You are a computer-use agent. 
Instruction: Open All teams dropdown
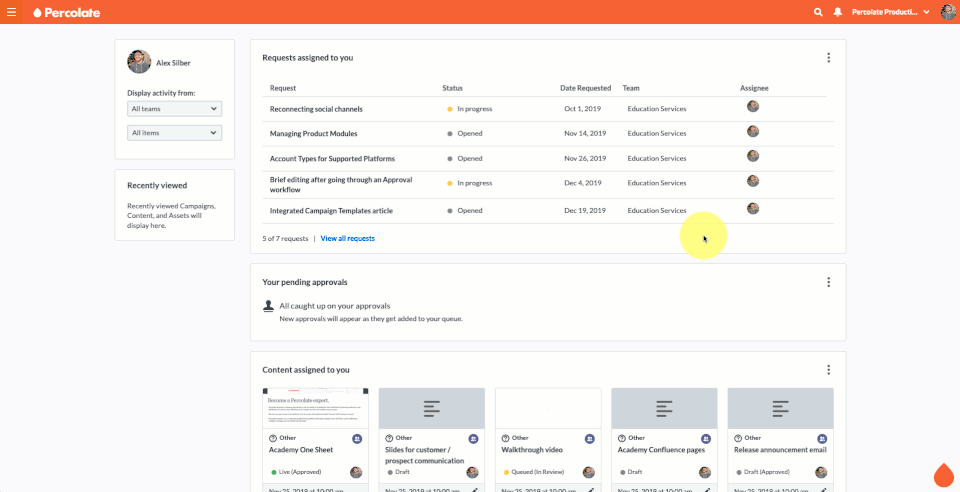174,109
